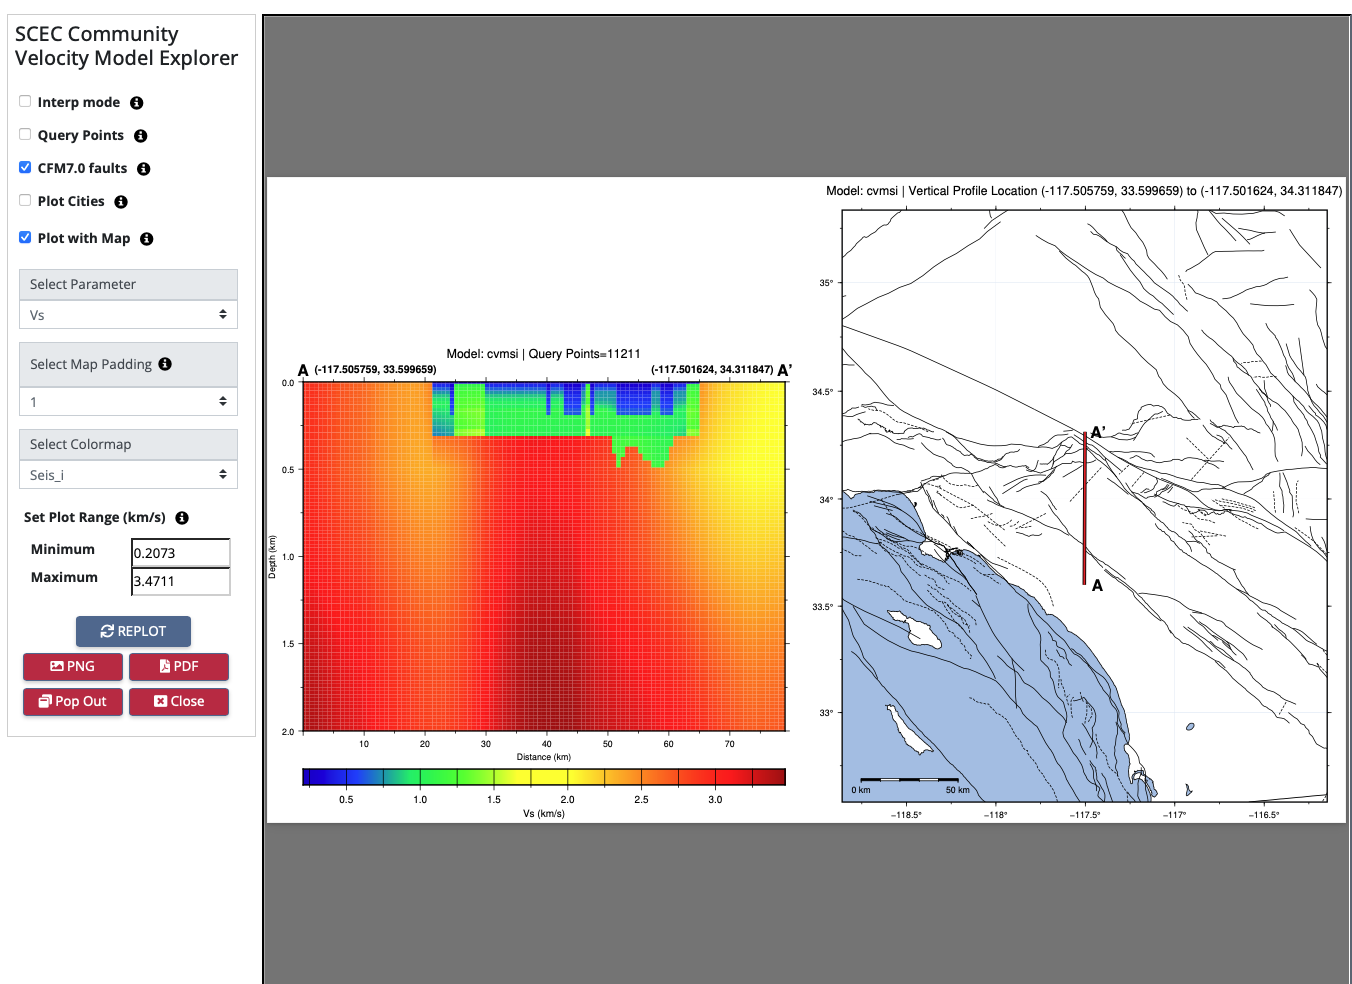This screenshot has height=984, width=1352.
Task: Uncheck the CFM7.0 faults checkbox
Action: pyautogui.click(x=25, y=167)
